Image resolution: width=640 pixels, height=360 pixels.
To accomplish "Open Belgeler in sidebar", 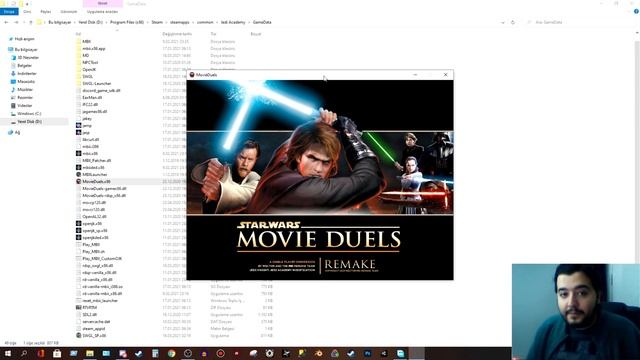I will pos(24,65).
